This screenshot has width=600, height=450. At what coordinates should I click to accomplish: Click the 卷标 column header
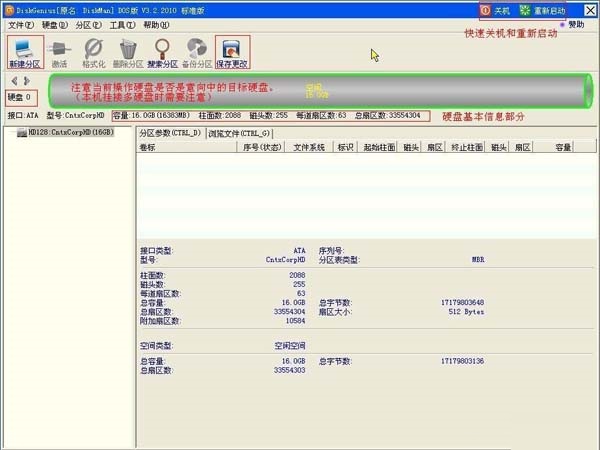[187, 147]
